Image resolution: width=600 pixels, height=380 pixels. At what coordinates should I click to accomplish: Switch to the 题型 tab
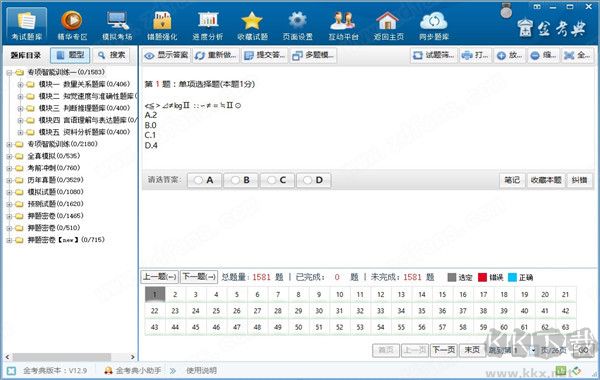[70, 55]
